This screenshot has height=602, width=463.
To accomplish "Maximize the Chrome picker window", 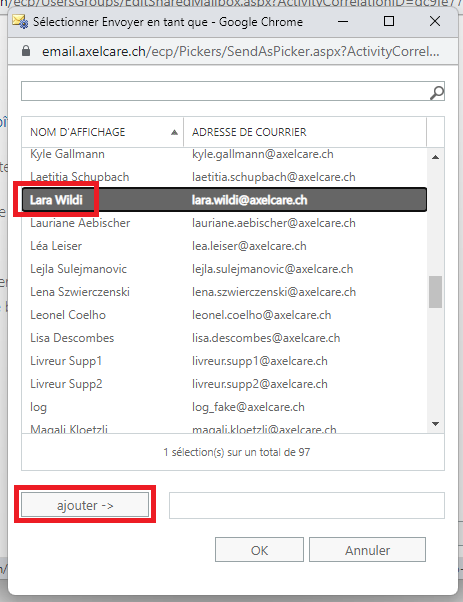I will coord(389,21).
